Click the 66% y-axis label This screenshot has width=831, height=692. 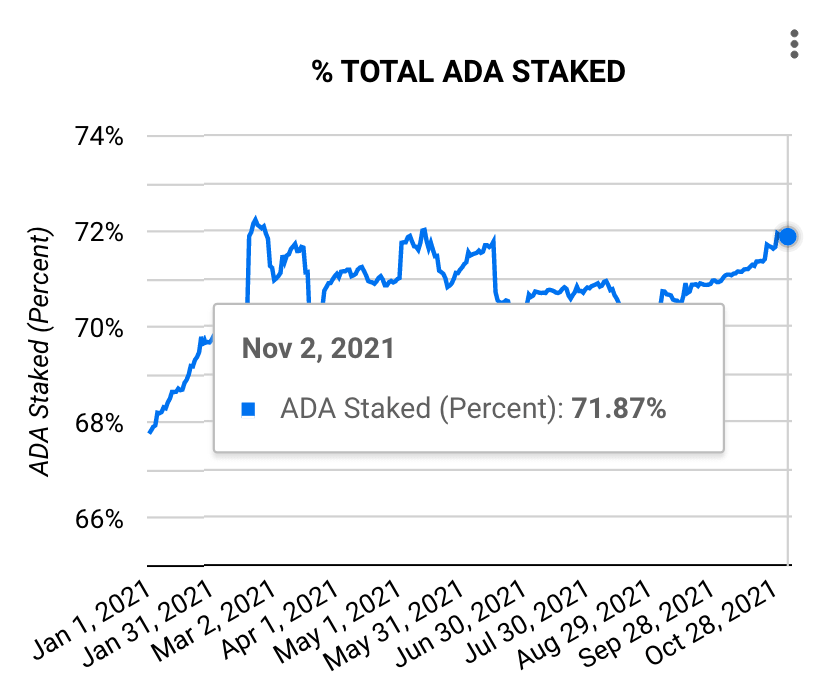tap(97, 519)
